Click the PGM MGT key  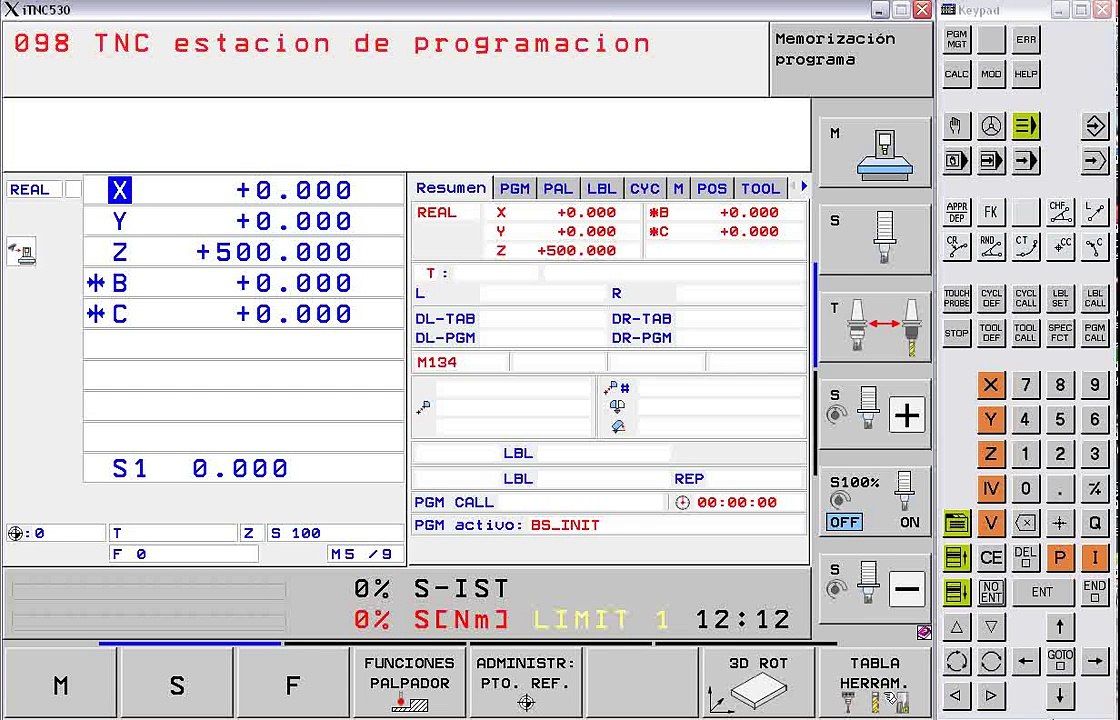coord(956,39)
